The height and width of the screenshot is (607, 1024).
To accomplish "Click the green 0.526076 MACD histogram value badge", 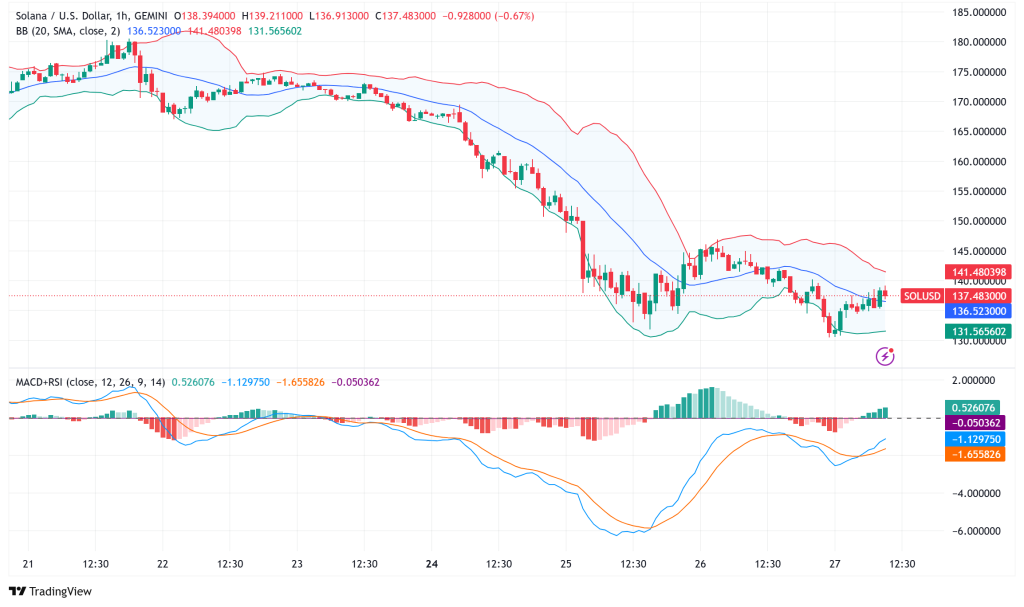I will pyautogui.click(x=974, y=406).
